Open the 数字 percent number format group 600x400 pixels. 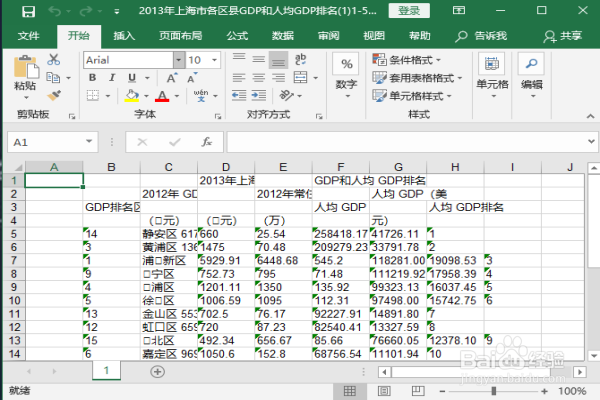click(346, 75)
